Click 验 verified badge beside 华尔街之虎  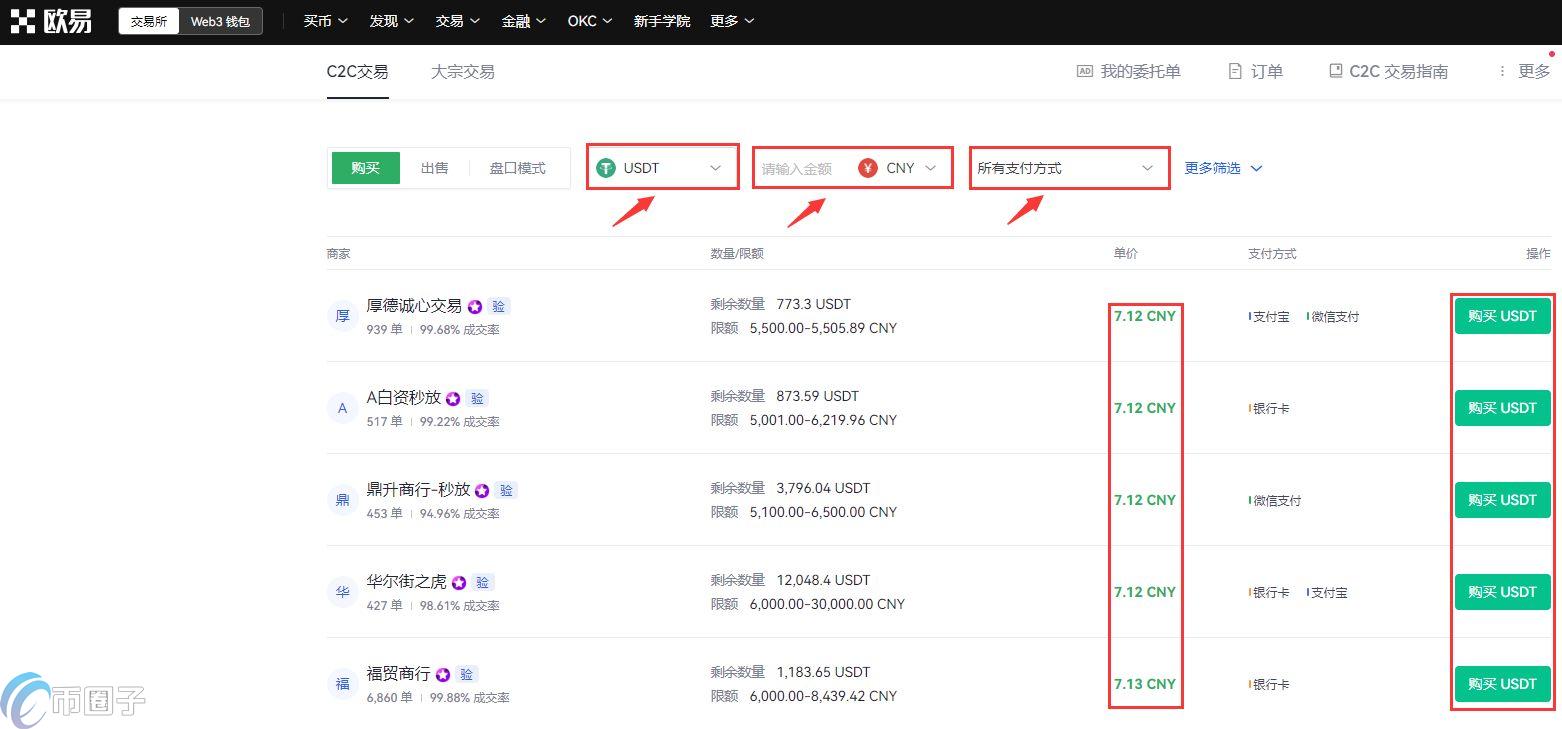coord(483,582)
